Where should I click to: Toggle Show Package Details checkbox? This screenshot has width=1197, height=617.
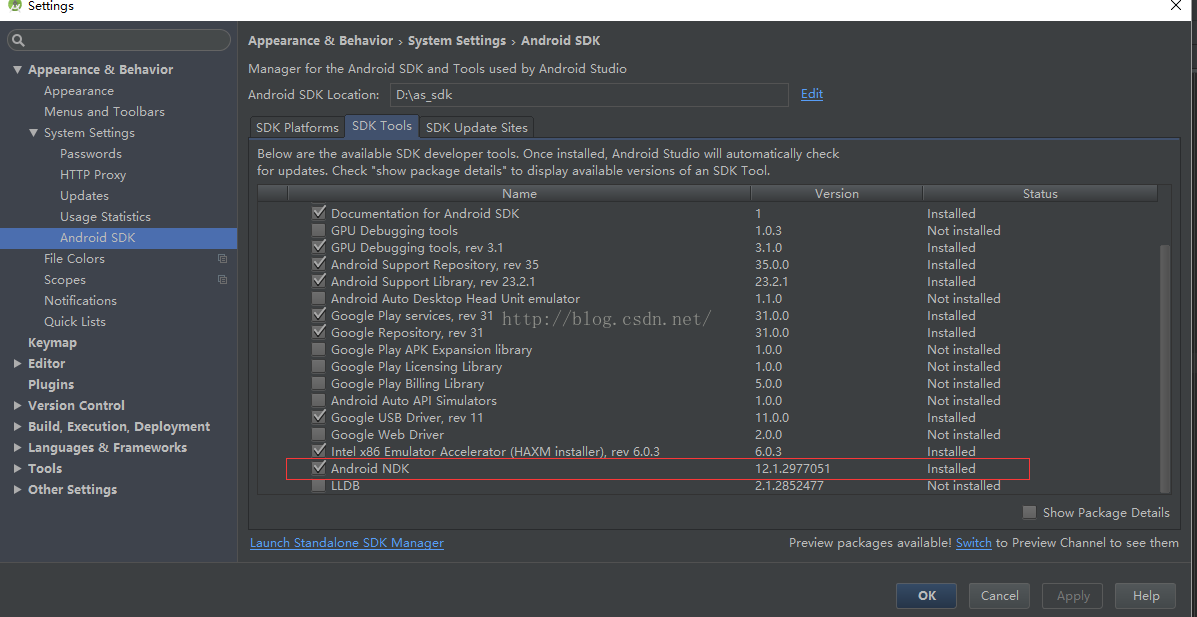(1029, 513)
